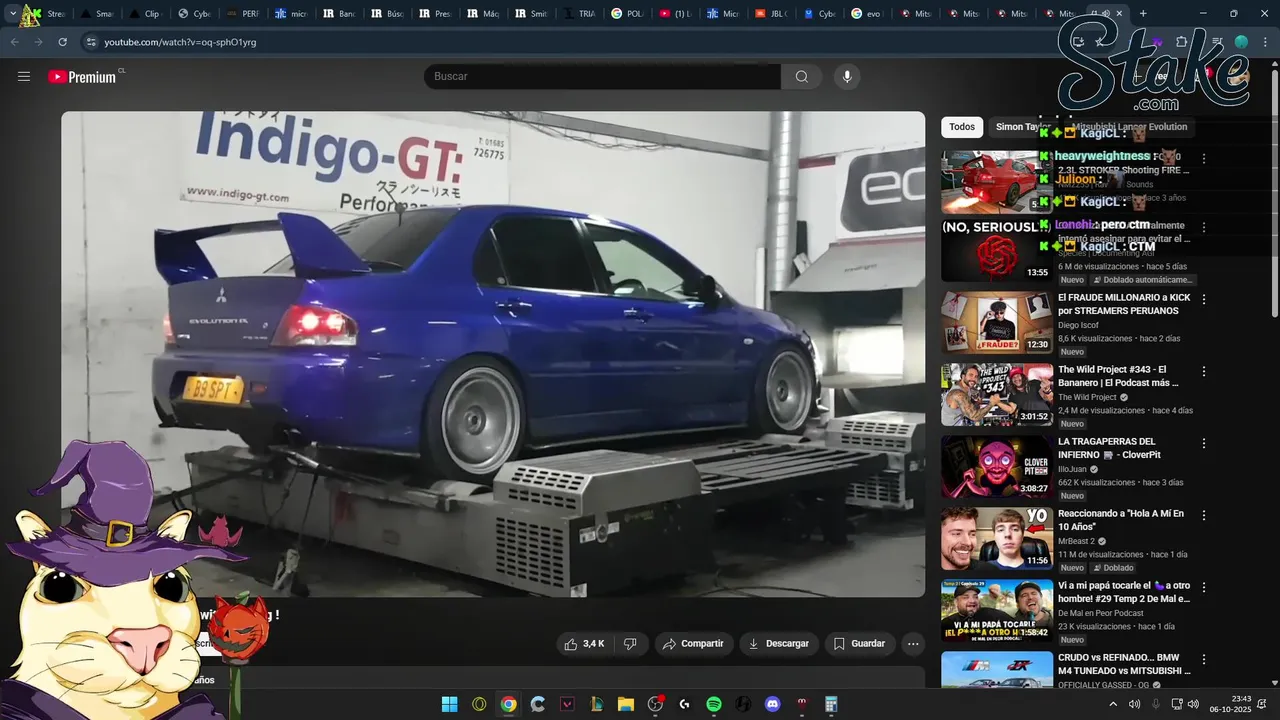
Task: Open the De Mal en Peor 1:58:42 thumbnail
Action: (x=997, y=611)
